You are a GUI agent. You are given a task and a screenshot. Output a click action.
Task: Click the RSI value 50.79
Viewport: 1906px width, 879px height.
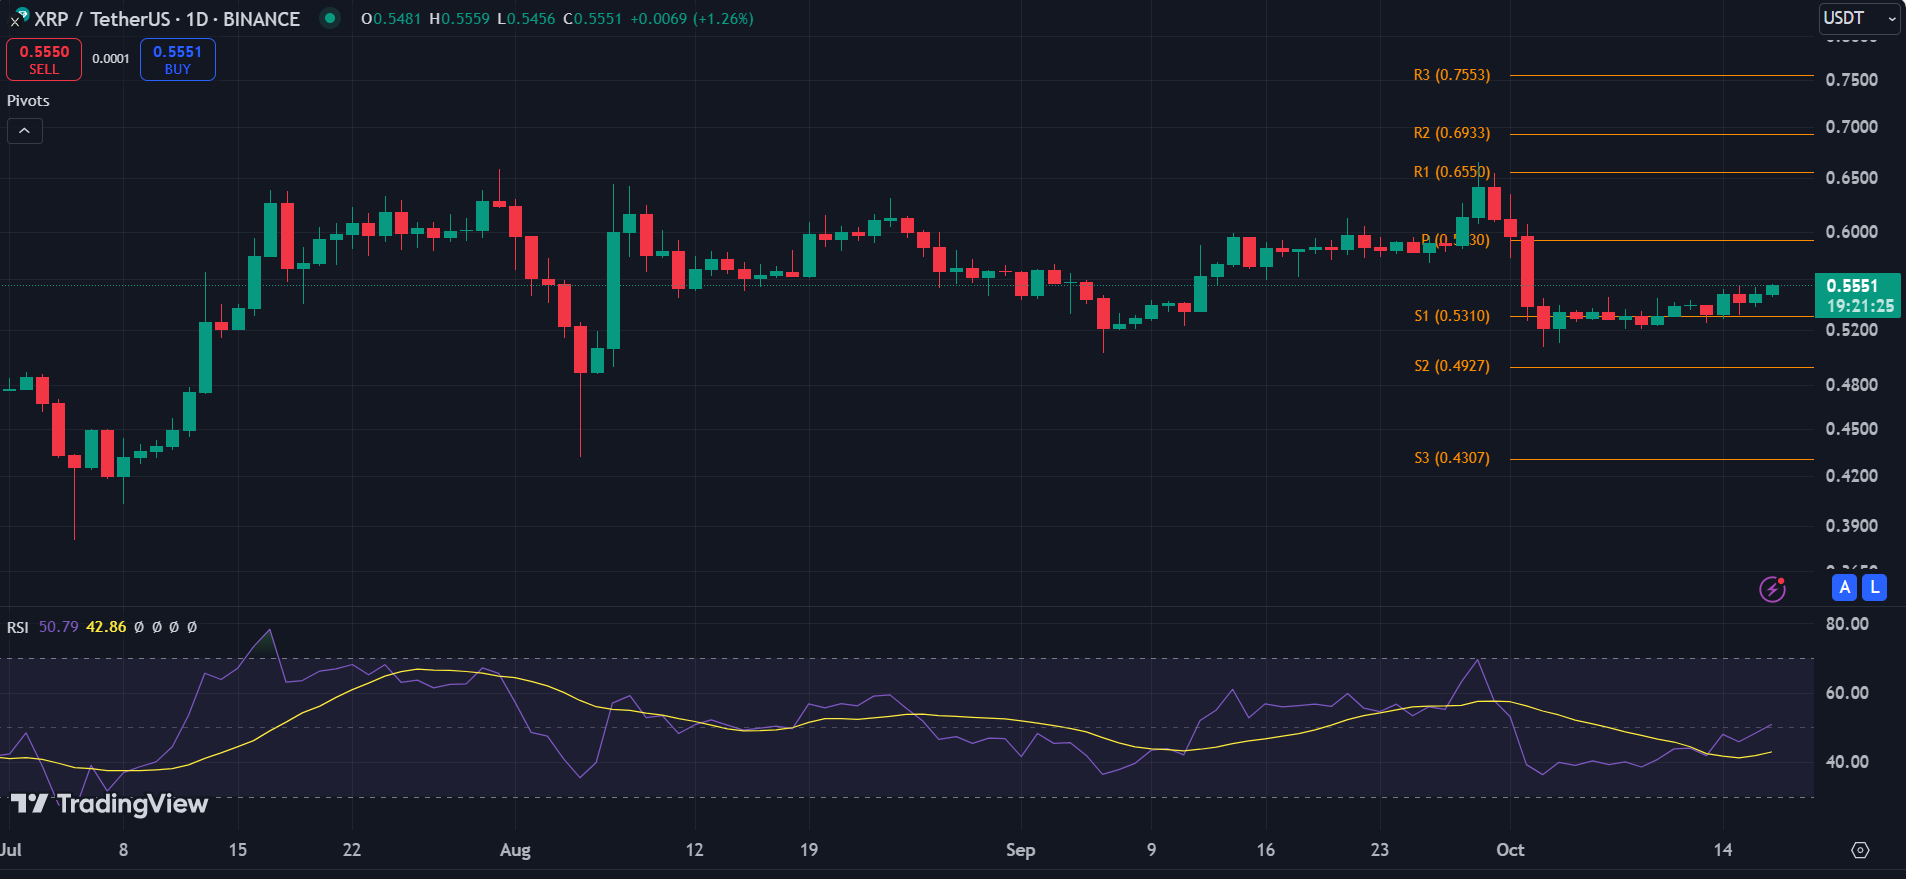pyautogui.click(x=58, y=627)
